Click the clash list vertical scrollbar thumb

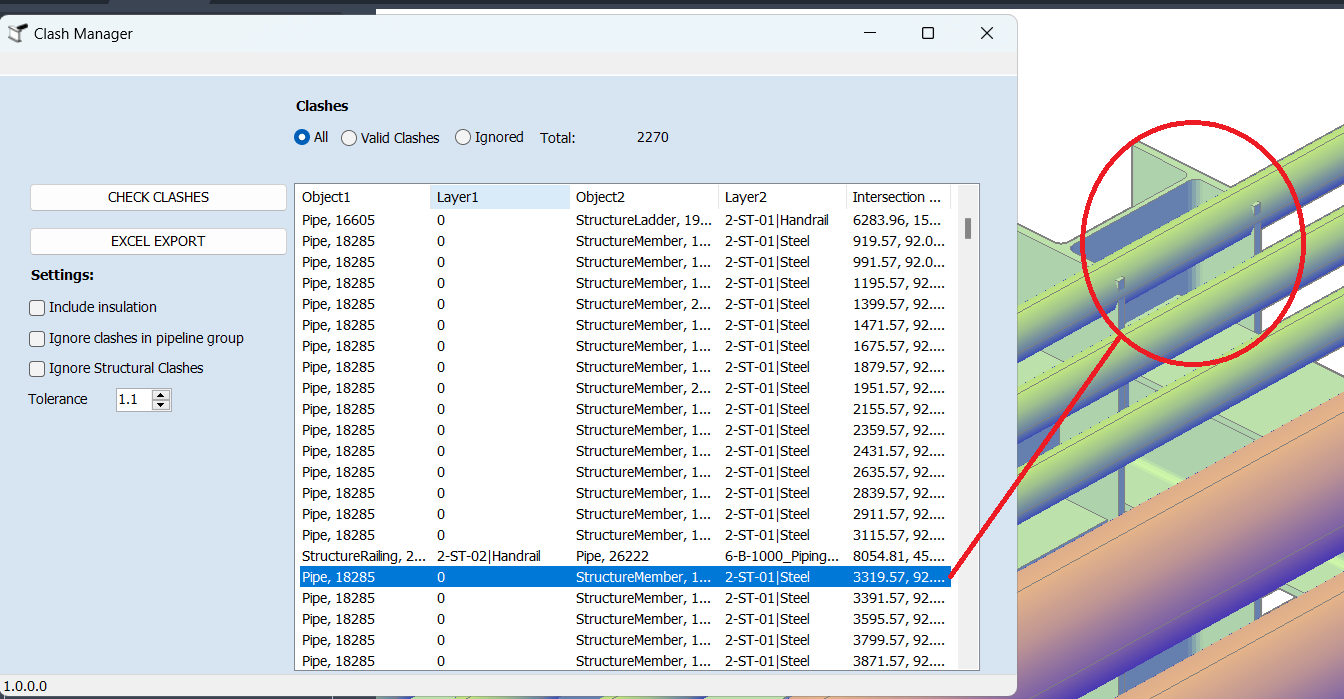(968, 229)
